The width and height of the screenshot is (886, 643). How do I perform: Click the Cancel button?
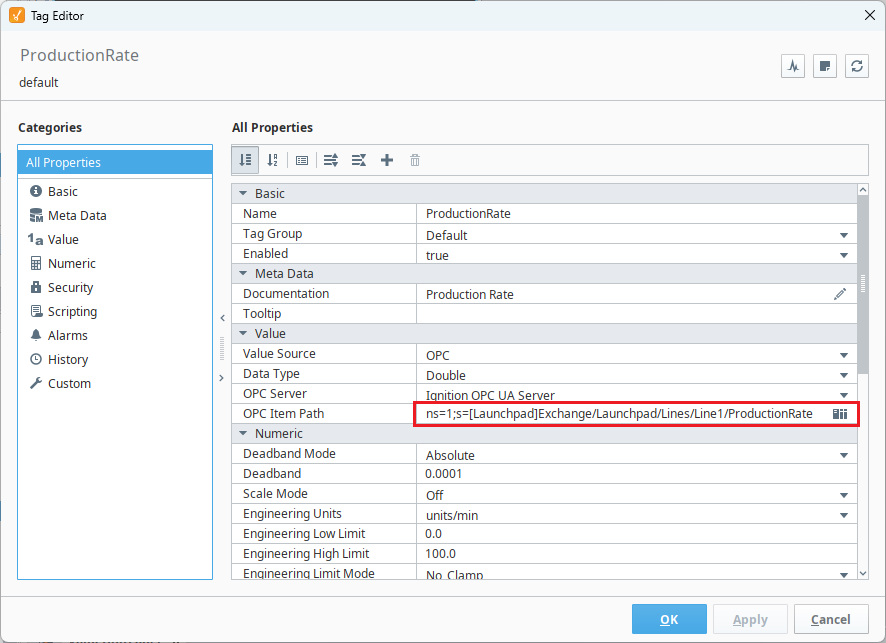830,619
